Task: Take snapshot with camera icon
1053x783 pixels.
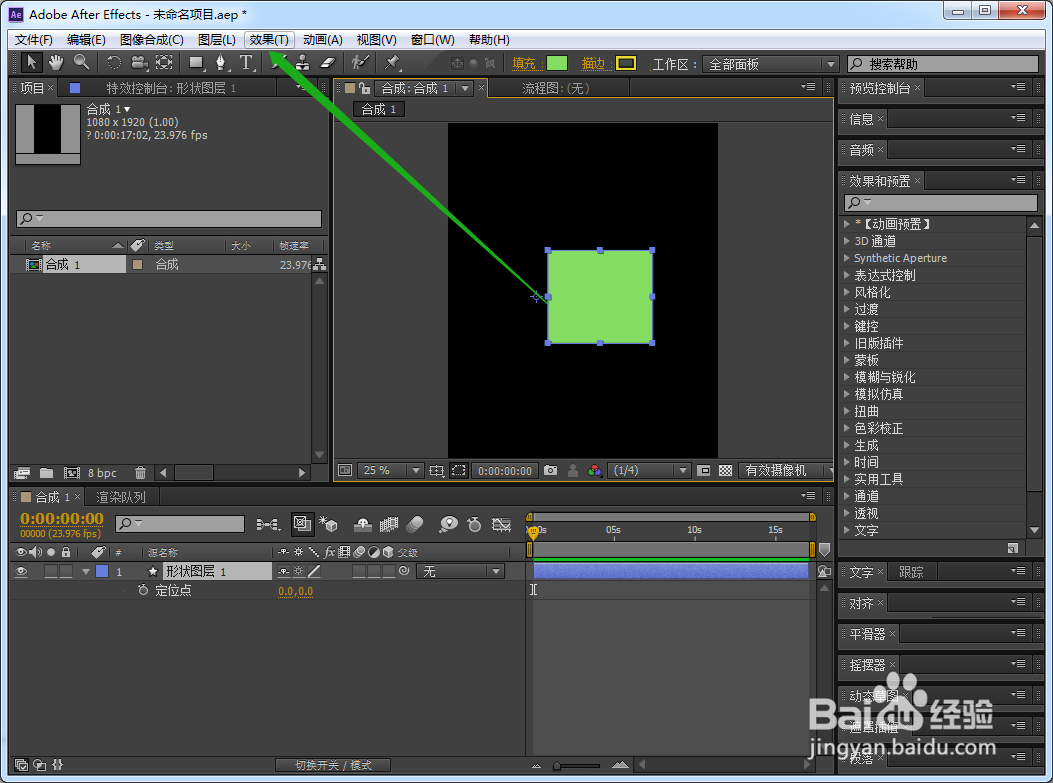Action: tap(551, 471)
